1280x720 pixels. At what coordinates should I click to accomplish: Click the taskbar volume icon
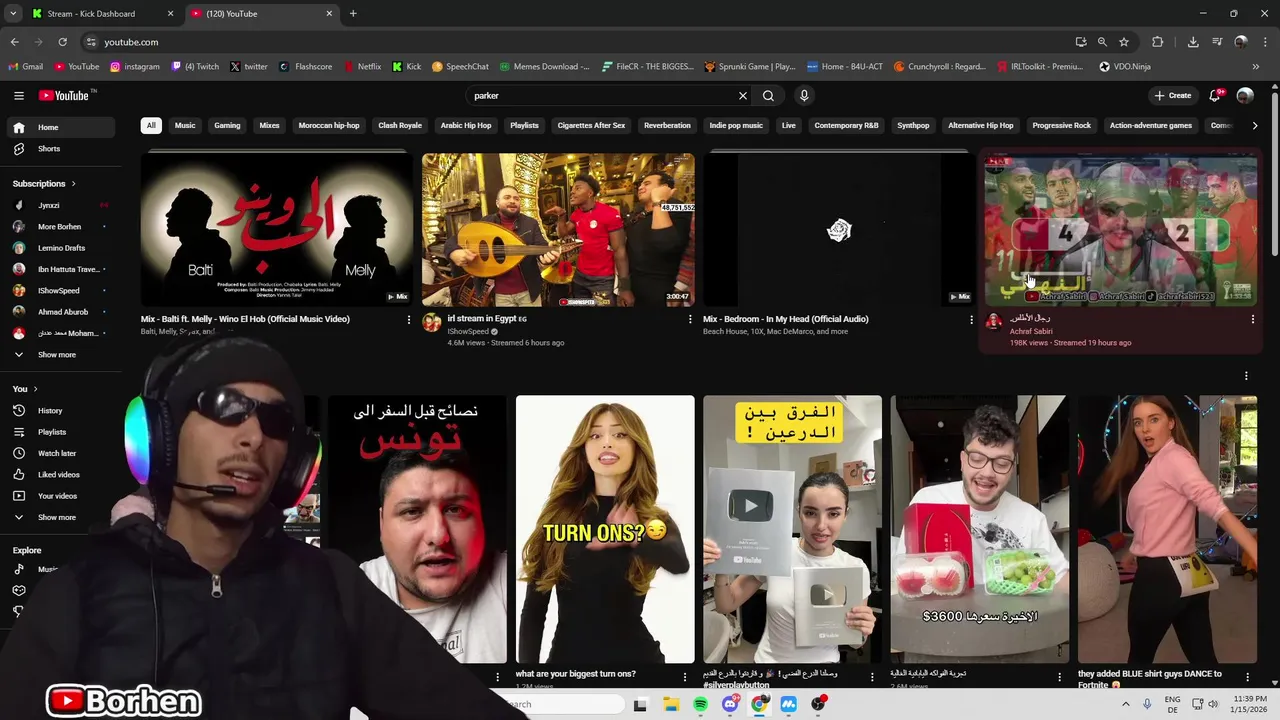[x=1213, y=704]
